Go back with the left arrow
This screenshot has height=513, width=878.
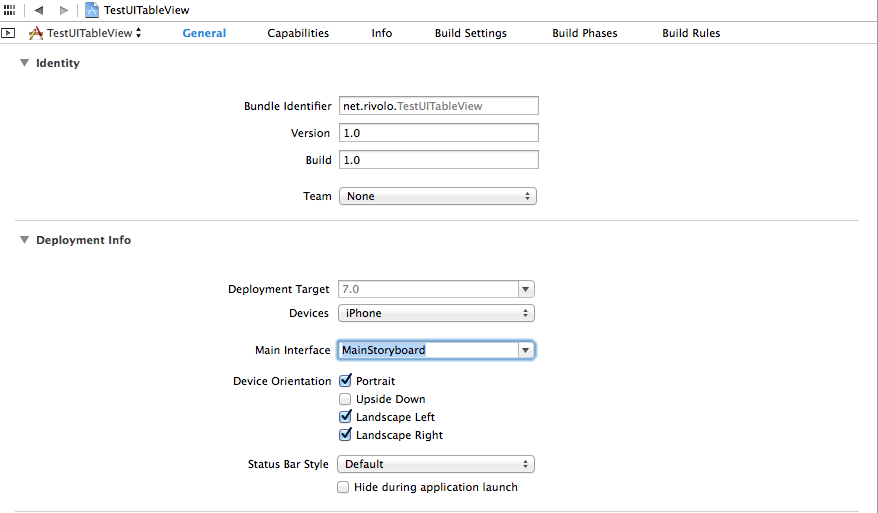click(x=39, y=10)
